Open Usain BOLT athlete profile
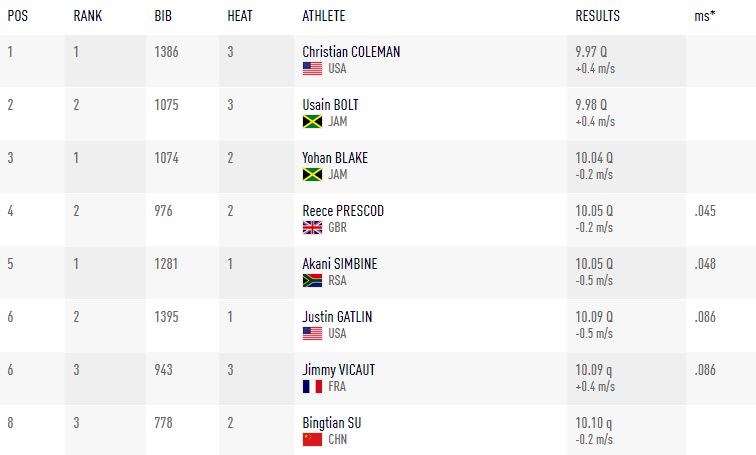Viewport: 756px width, 455px height. (333, 105)
